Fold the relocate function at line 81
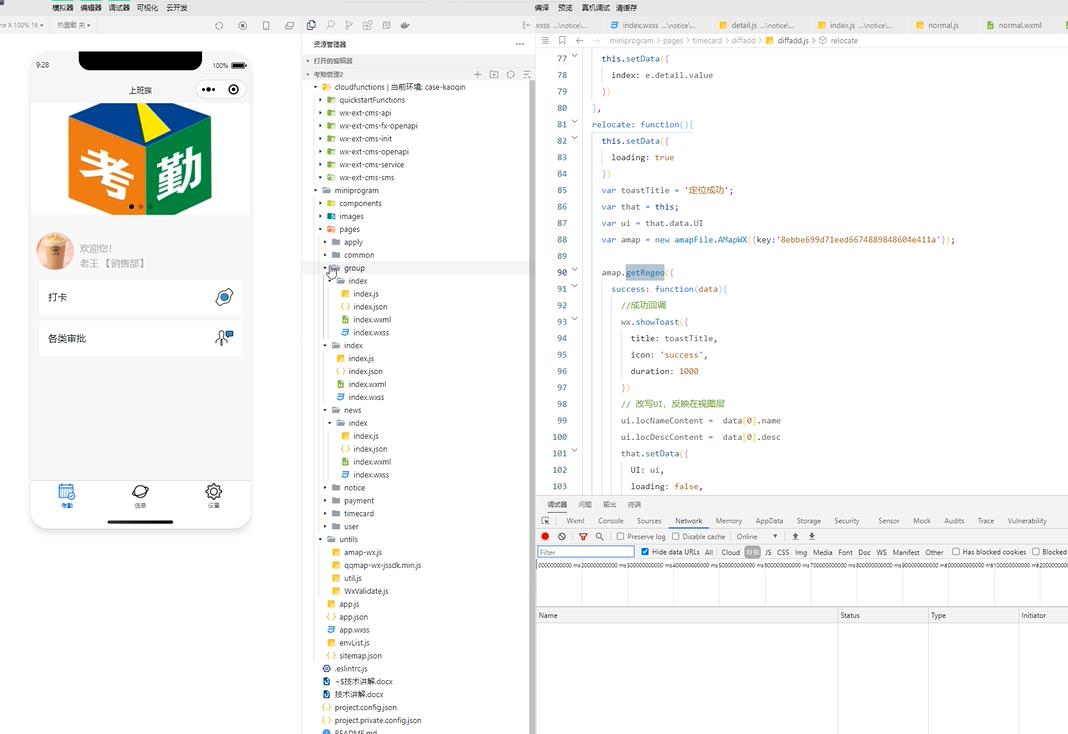Viewport: 1068px width, 734px height. [x=575, y=123]
